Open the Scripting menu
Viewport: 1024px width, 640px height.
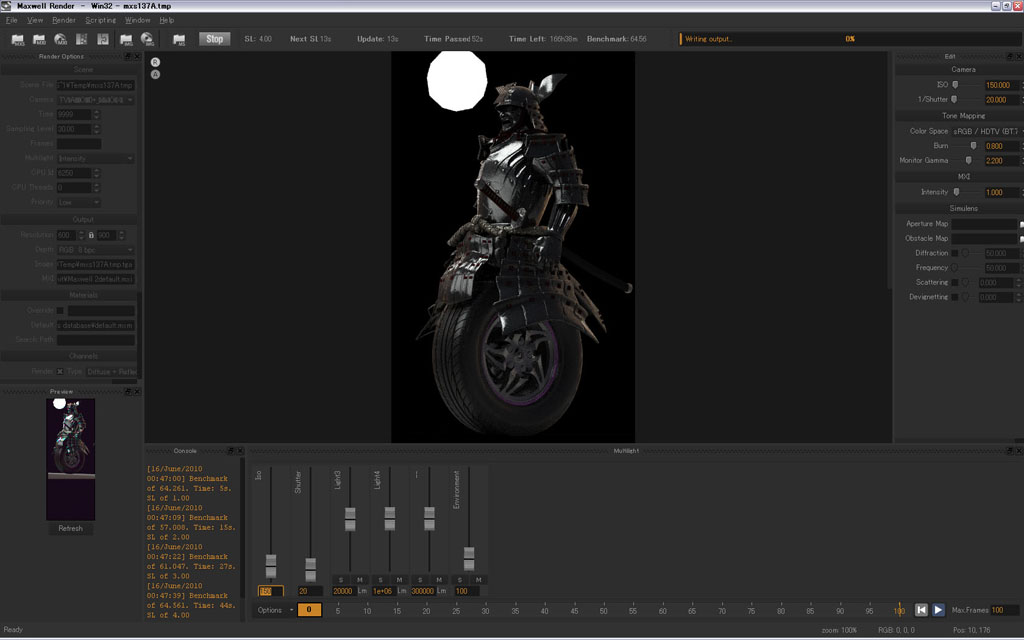pyautogui.click(x=100, y=20)
